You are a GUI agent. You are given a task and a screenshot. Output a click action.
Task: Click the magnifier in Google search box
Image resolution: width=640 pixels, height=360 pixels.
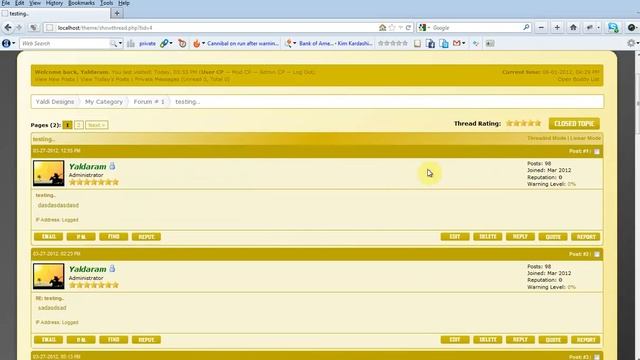(x=526, y=27)
